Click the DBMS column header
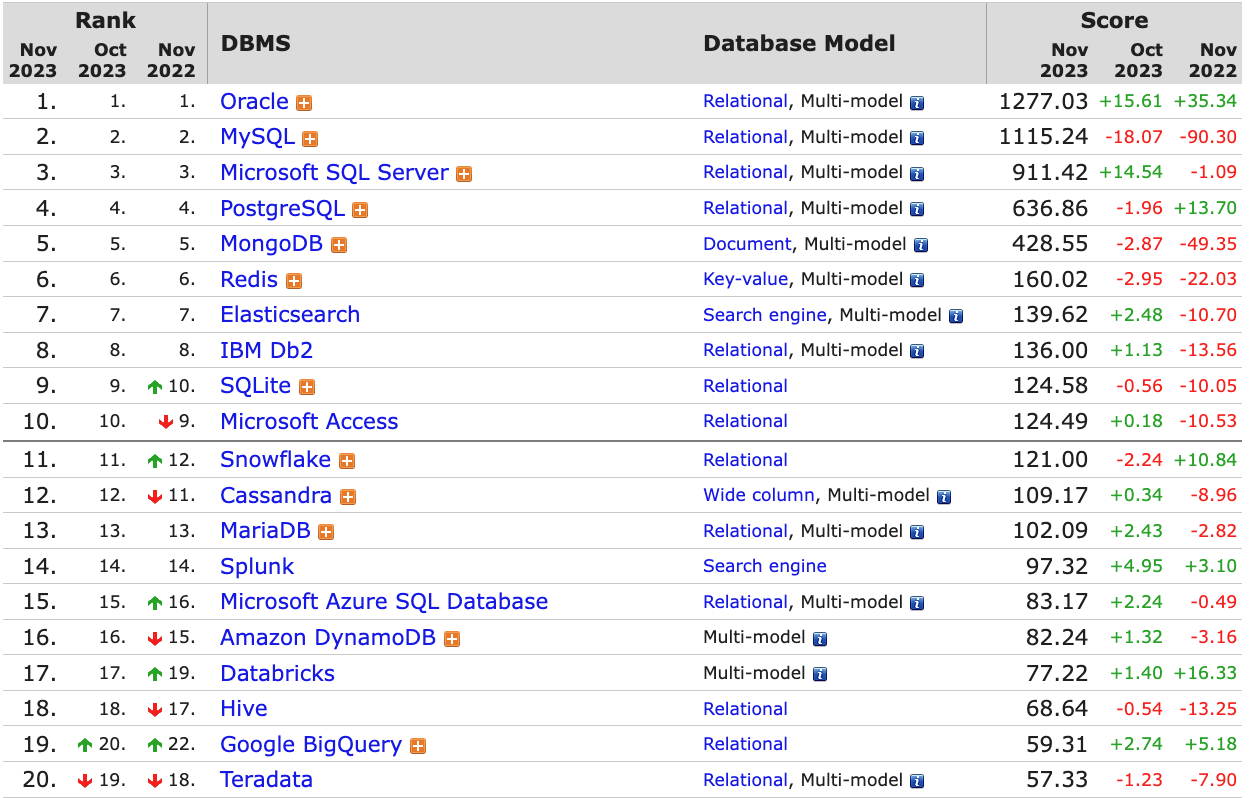Viewport: 1251px width, 798px height. (256, 43)
